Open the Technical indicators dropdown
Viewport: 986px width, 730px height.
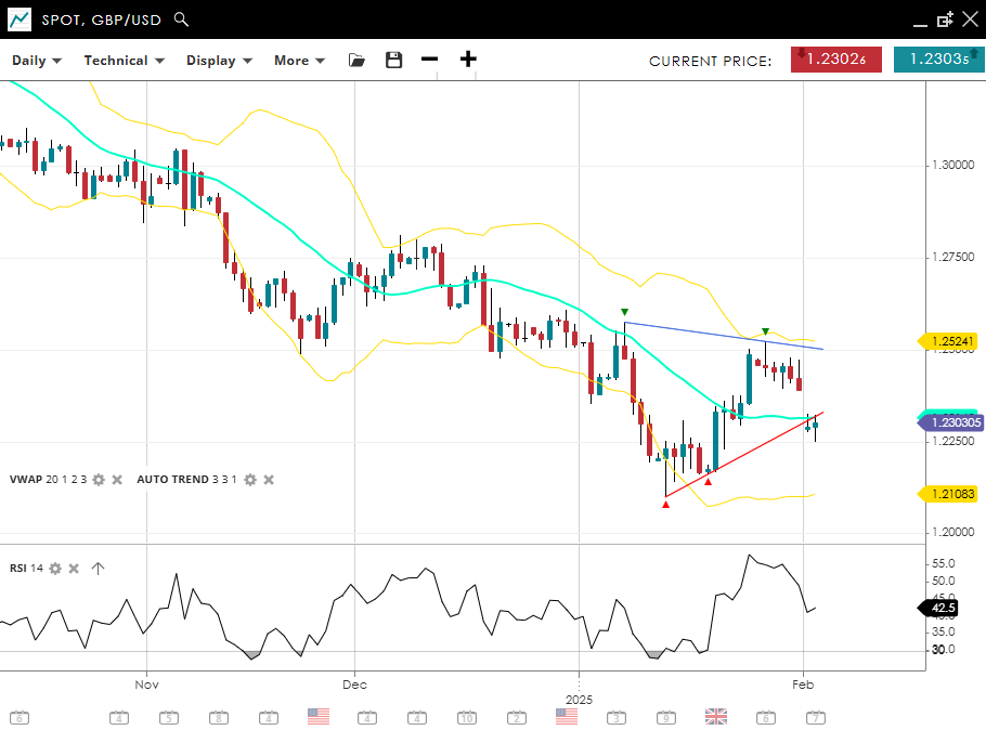124,60
